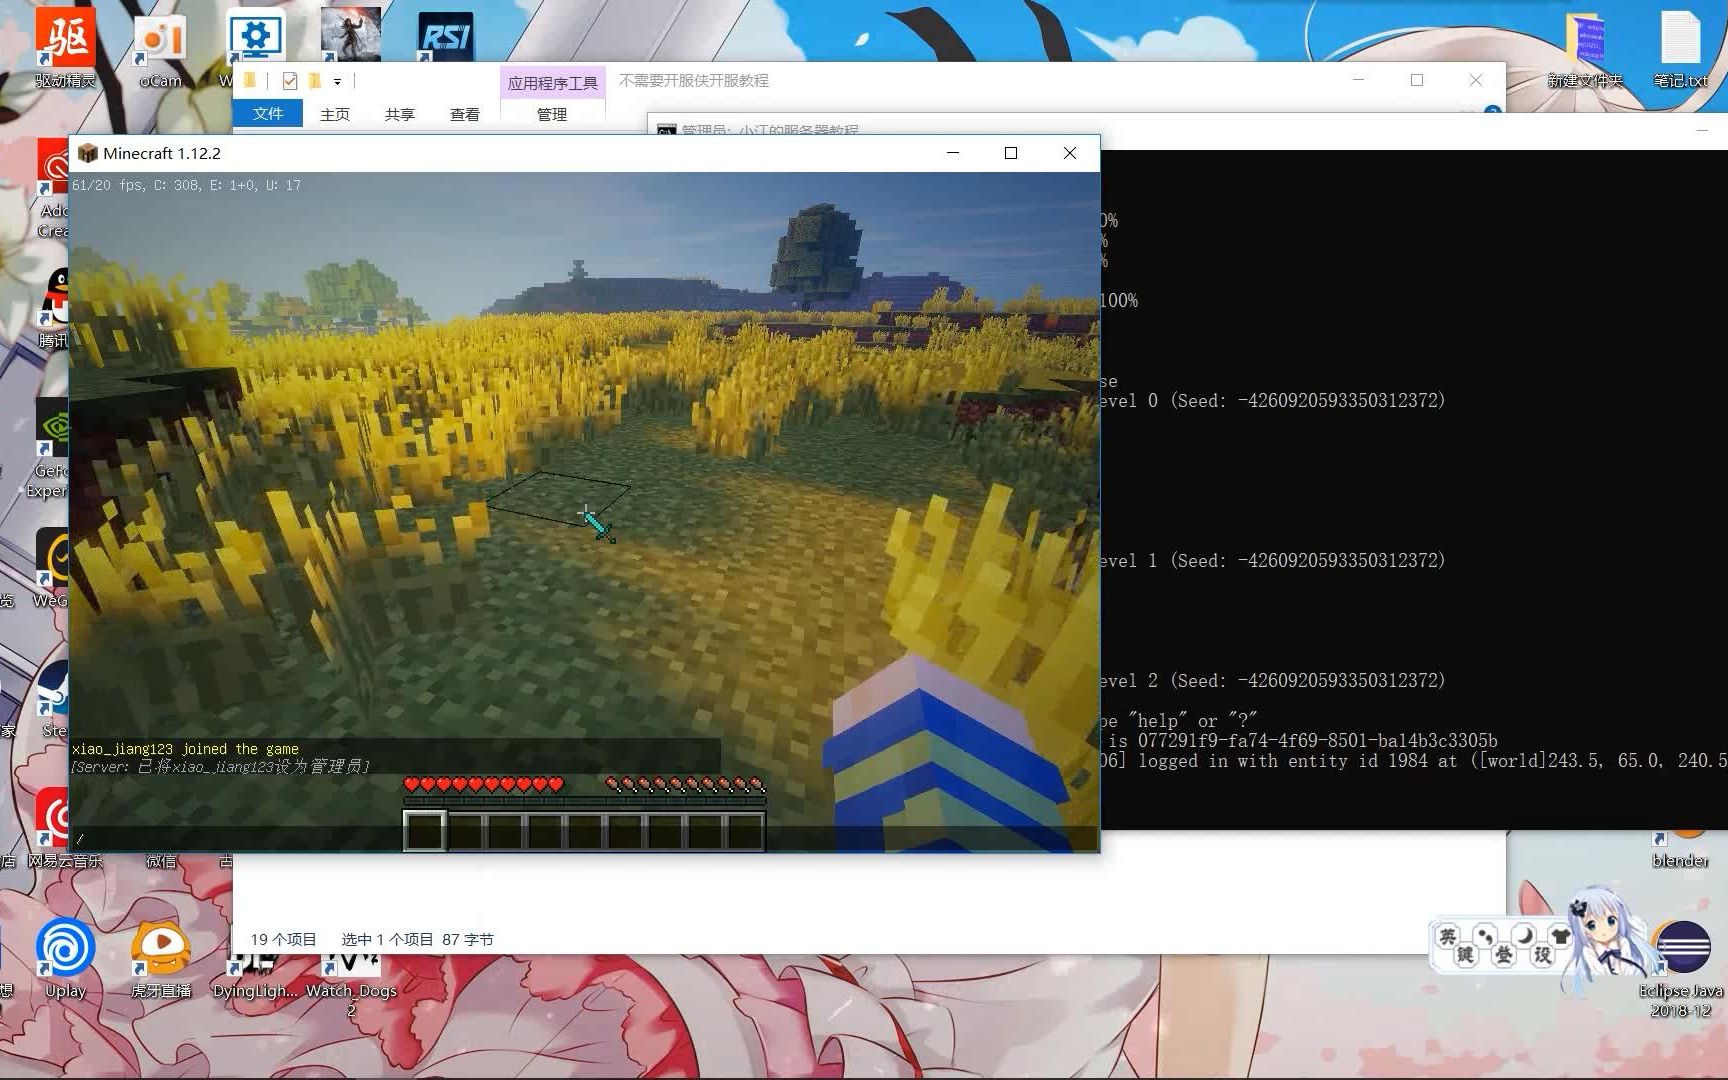
Task: Click Explorer properties checkmark toolbar icon
Action: click(290, 81)
